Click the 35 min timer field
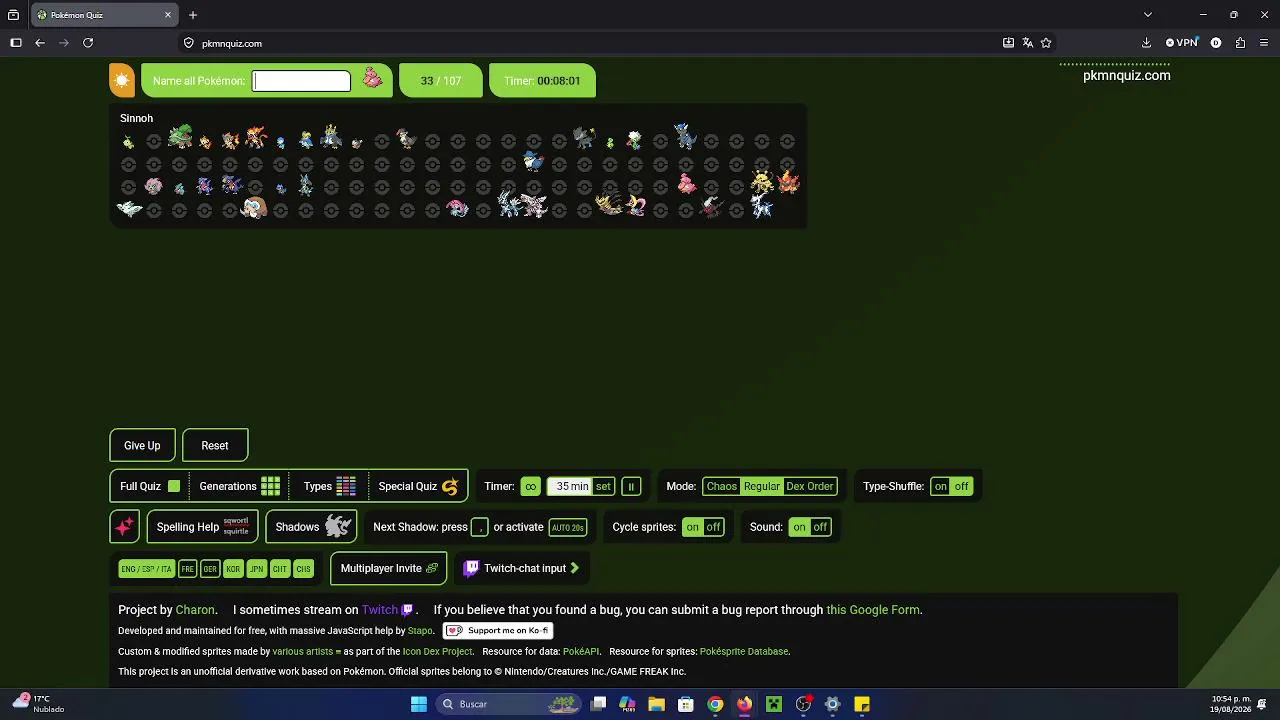 click(x=571, y=487)
